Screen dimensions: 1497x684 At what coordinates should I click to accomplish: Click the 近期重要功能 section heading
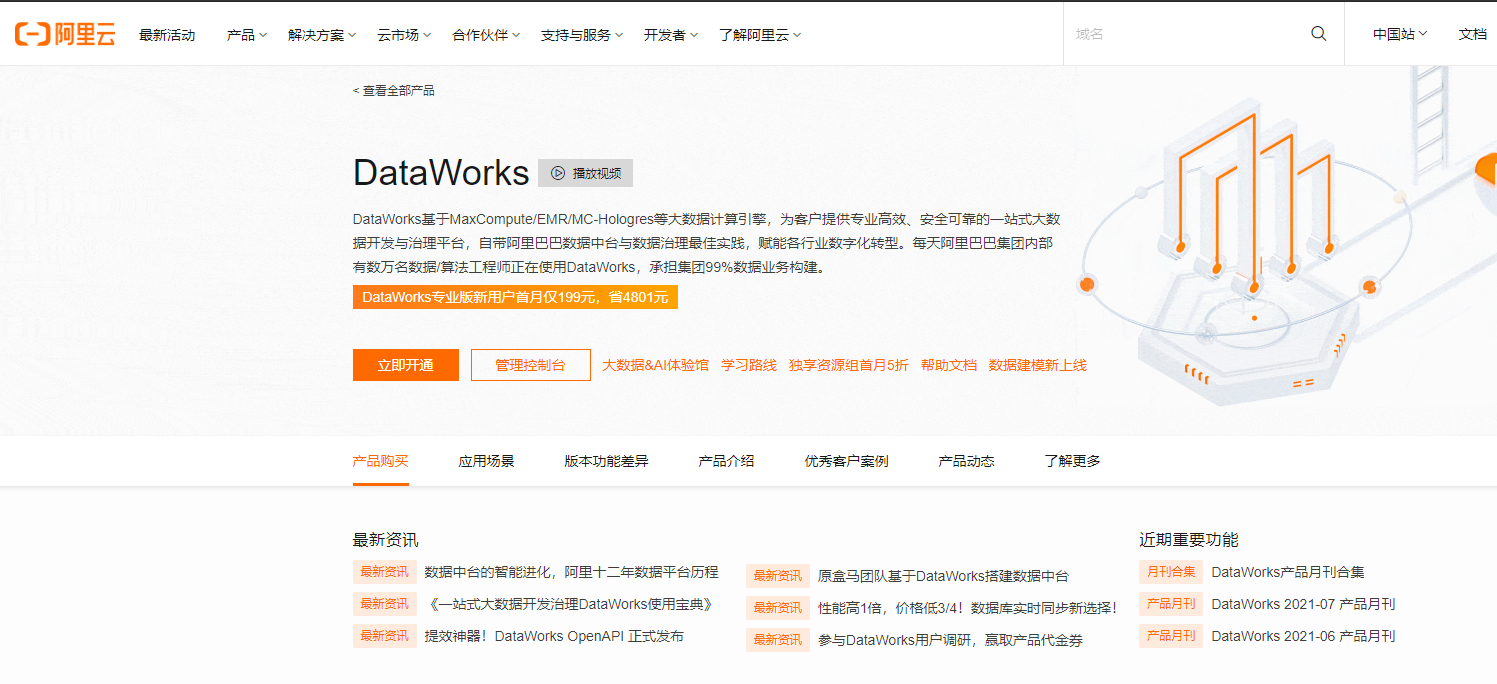tap(1189, 540)
